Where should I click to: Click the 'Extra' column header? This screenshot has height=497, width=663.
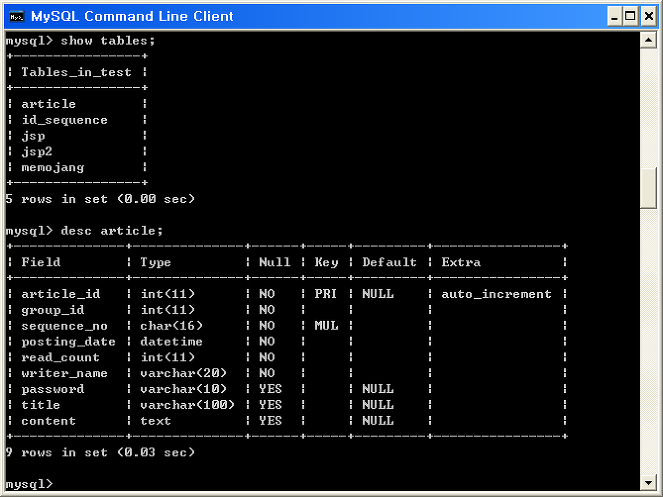pyautogui.click(x=461, y=262)
